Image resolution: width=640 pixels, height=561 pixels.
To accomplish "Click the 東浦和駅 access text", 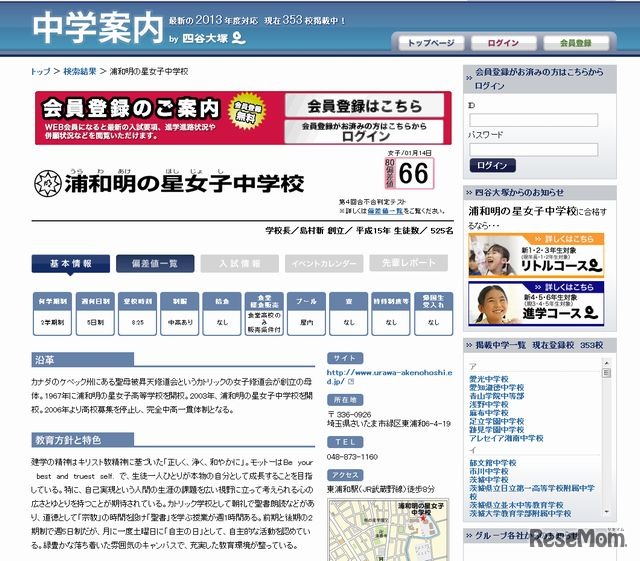I will pos(380,489).
